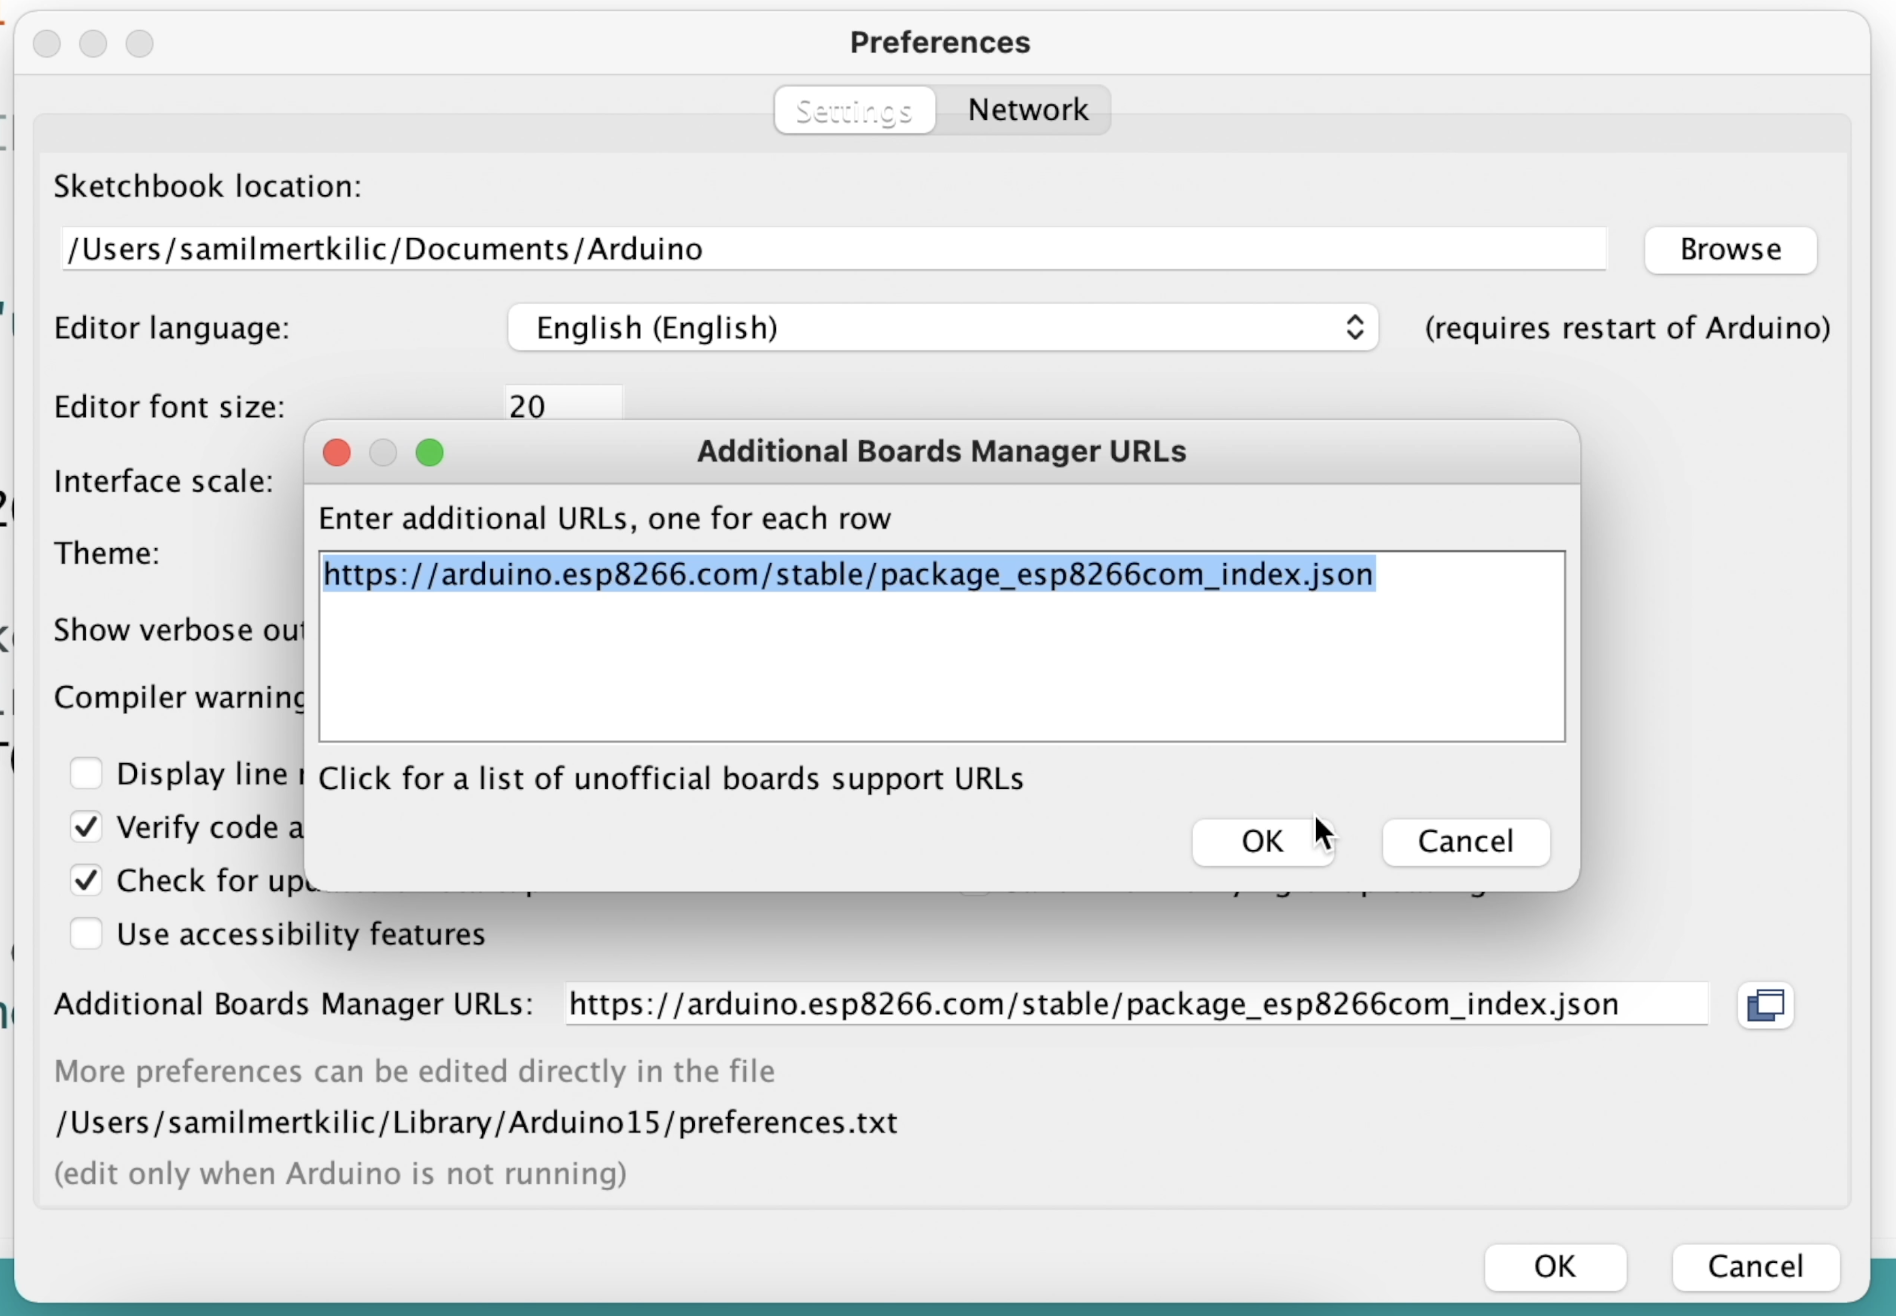Uncheck Verify code after upload checkbox

pos(86,827)
